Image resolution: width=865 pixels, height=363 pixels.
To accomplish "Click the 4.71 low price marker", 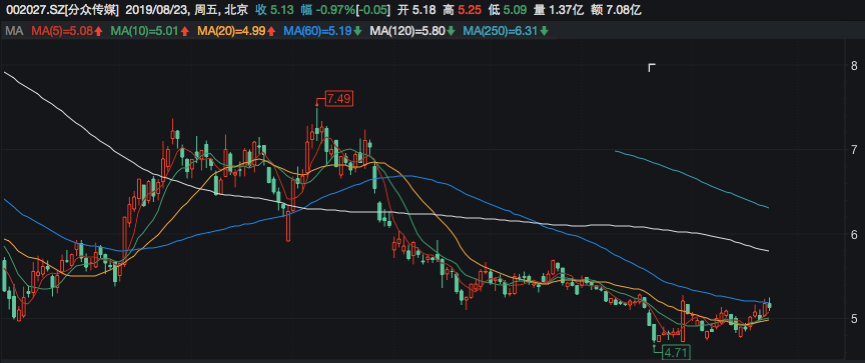I will (x=676, y=351).
